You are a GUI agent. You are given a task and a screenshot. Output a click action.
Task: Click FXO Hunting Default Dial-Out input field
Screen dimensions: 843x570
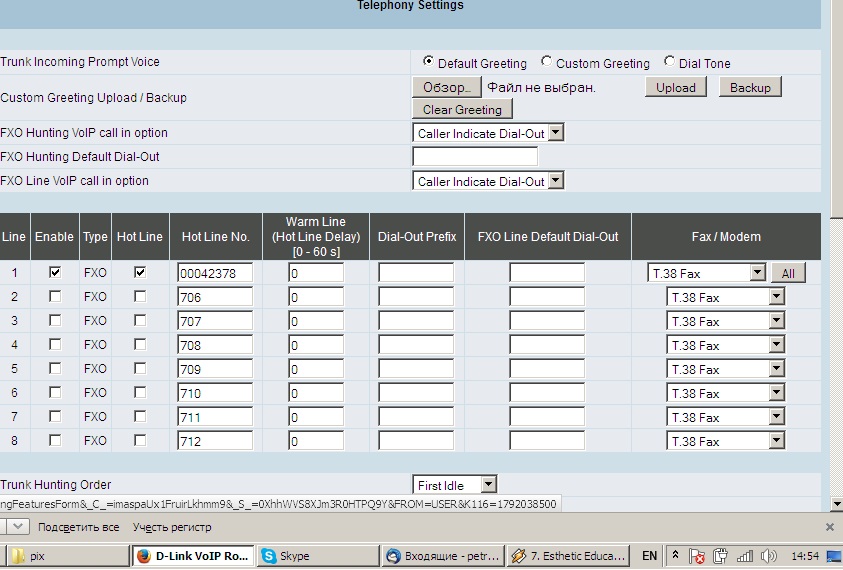point(475,156)
